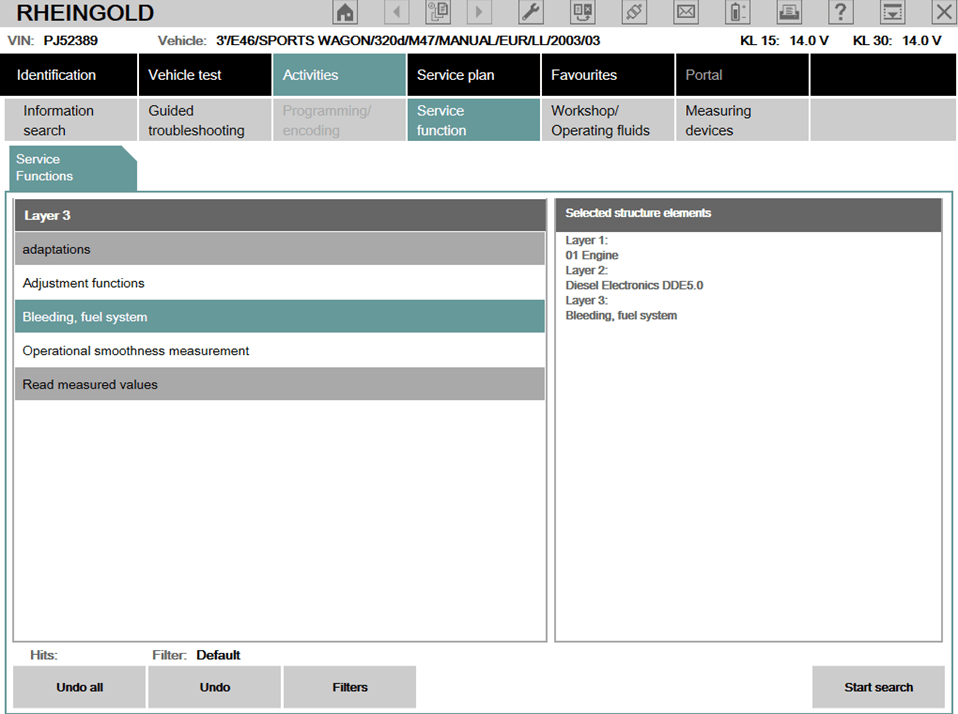
Task: Open the Favourites tab
Action: [x=608, y=75]
